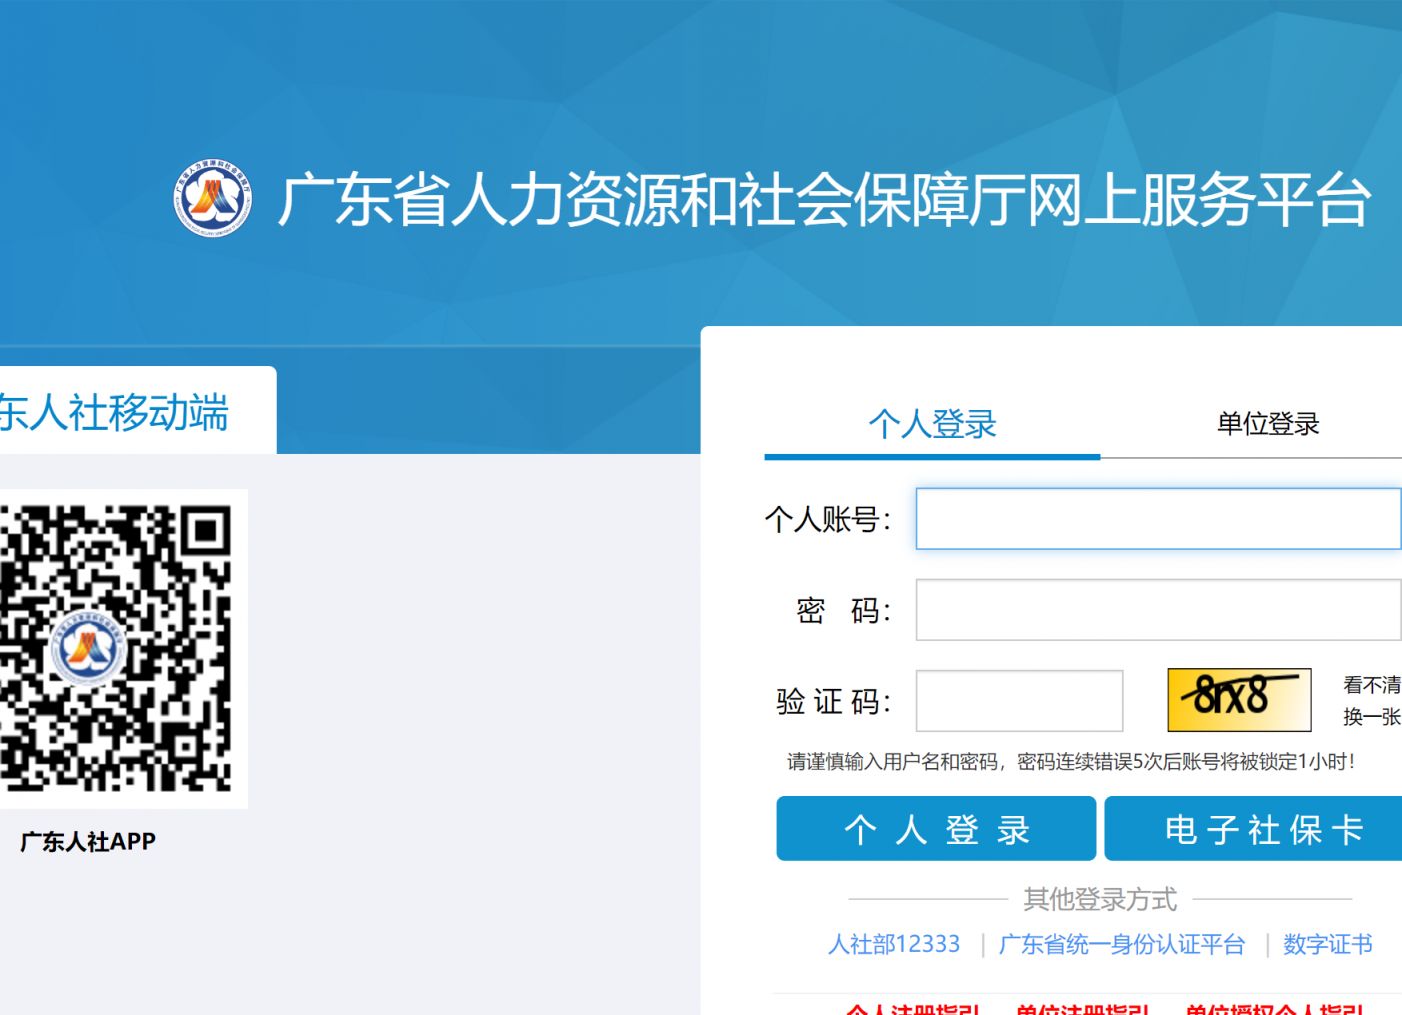Click the 广东省人力资源和社会保障厅网上服务平台 header title

[823, 199]
